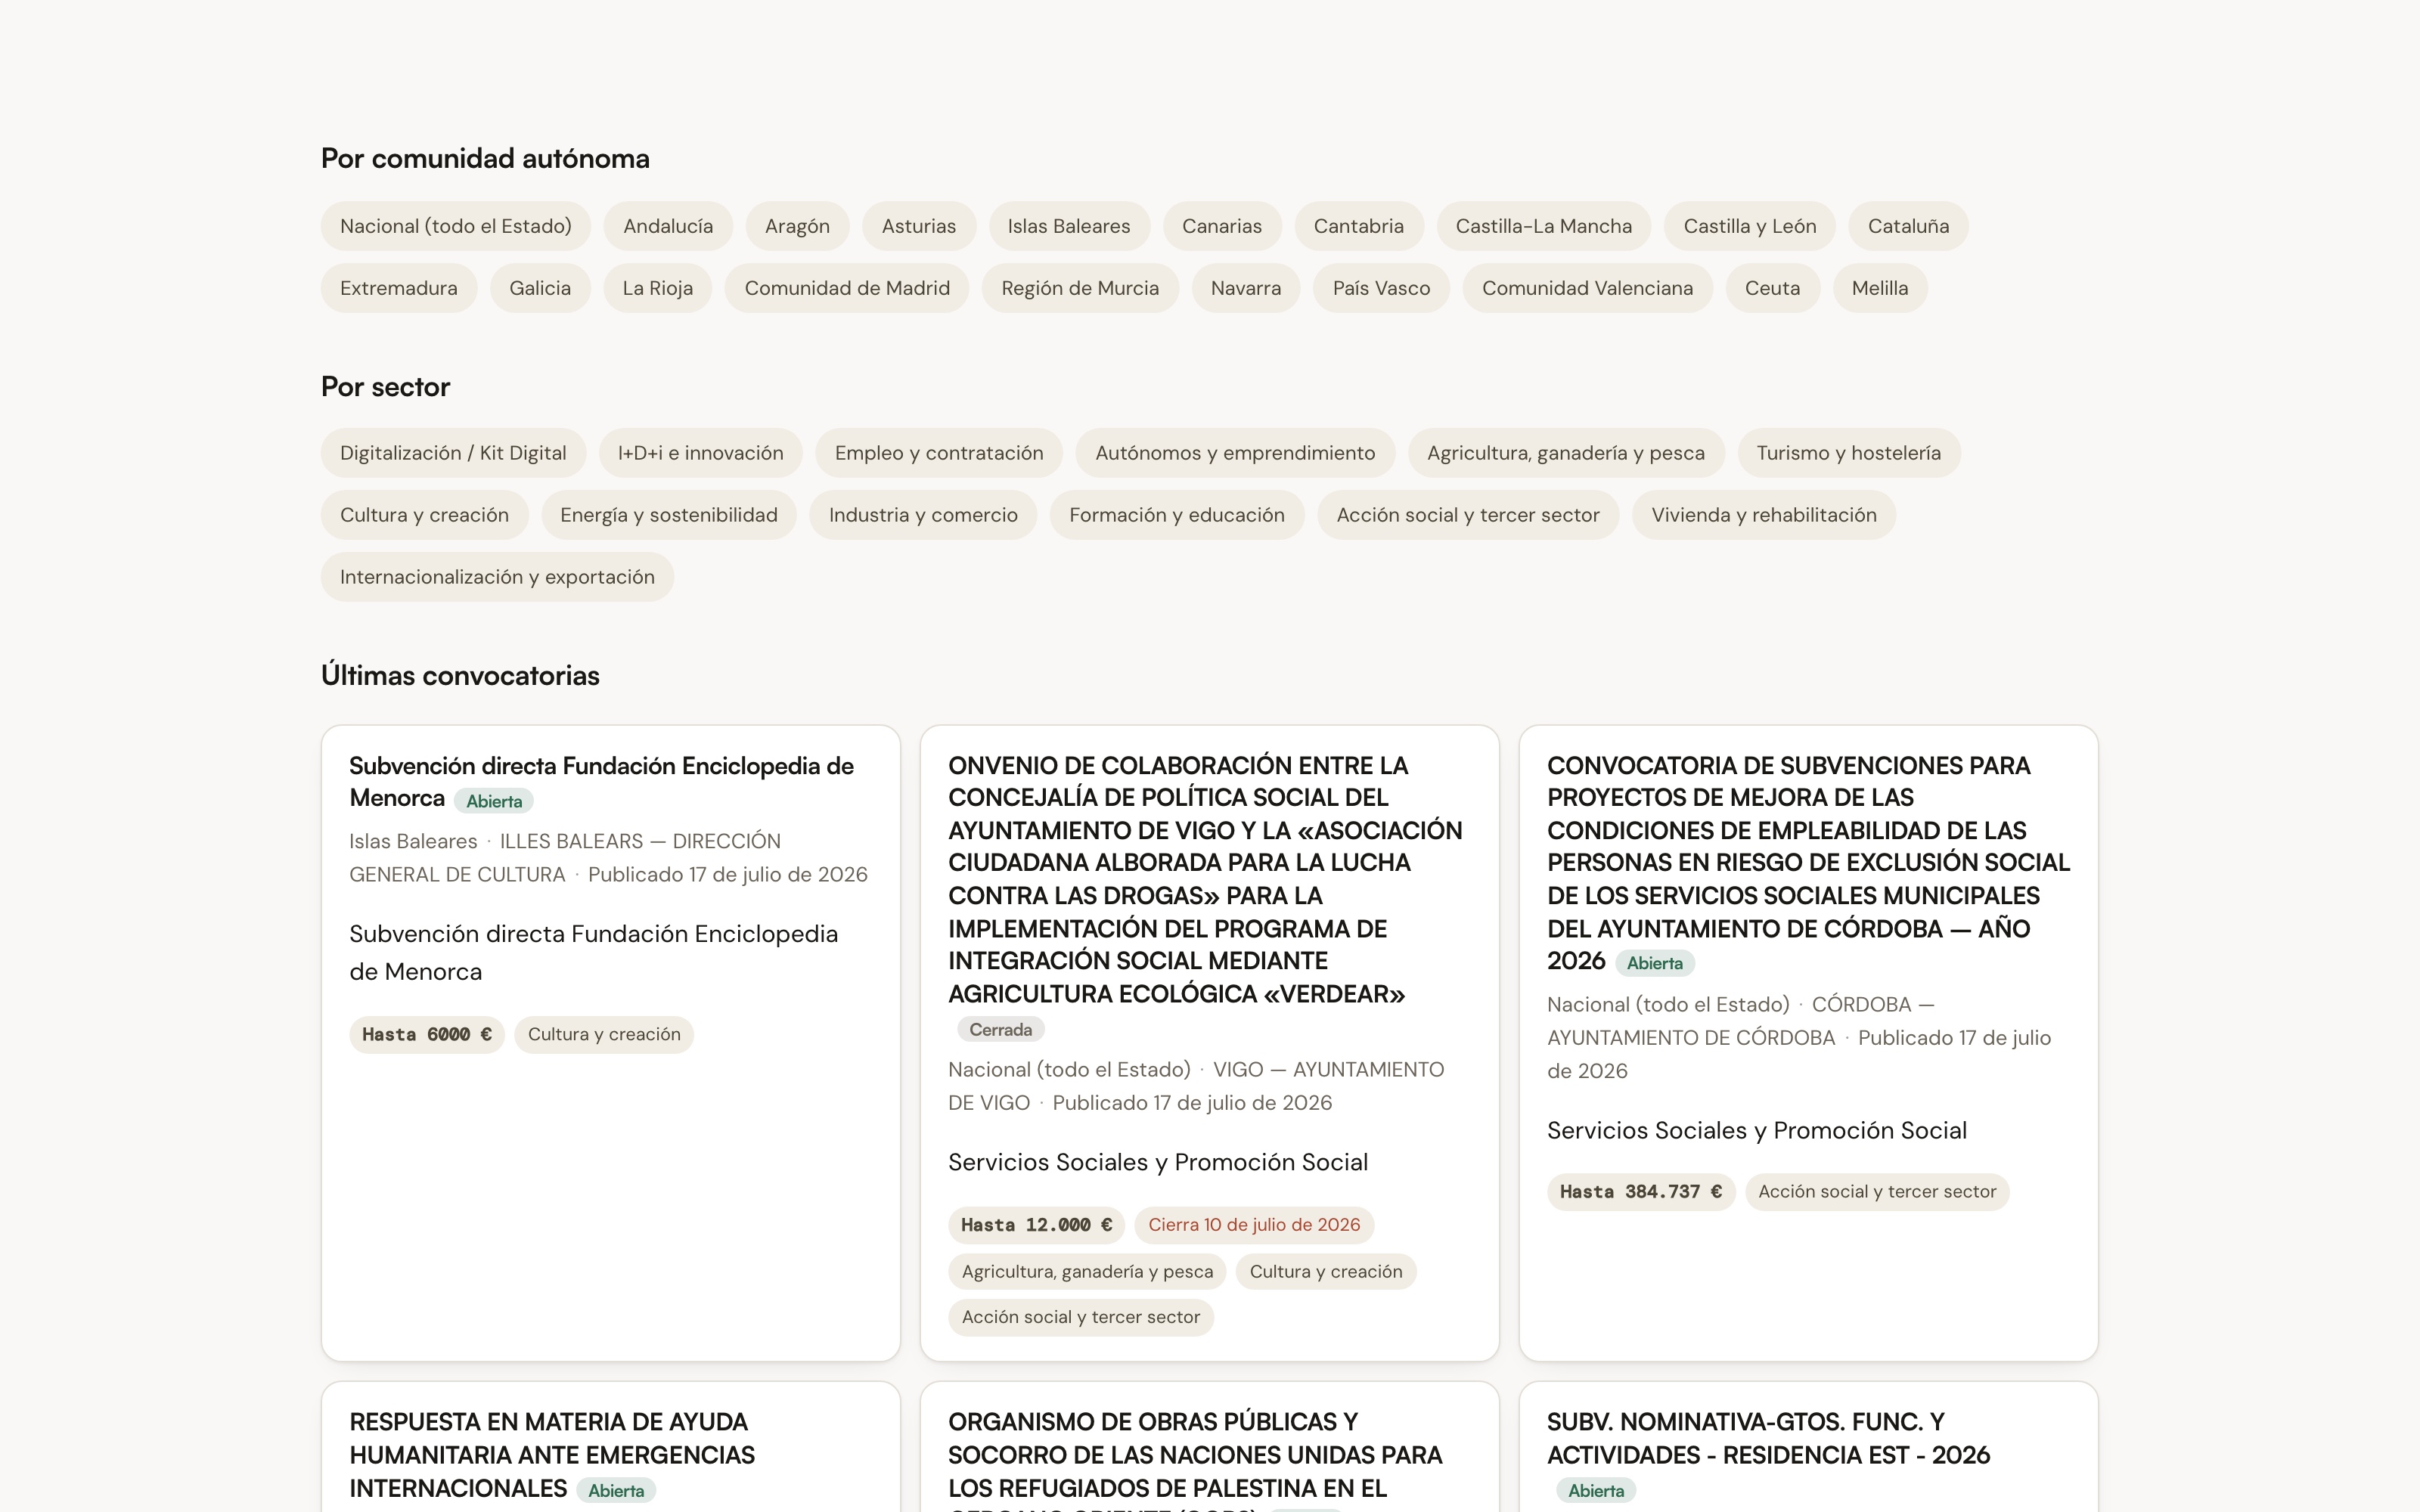Click the Abierta badge on Córdoba card
2420x1512 pixels.
point(1654,963)
